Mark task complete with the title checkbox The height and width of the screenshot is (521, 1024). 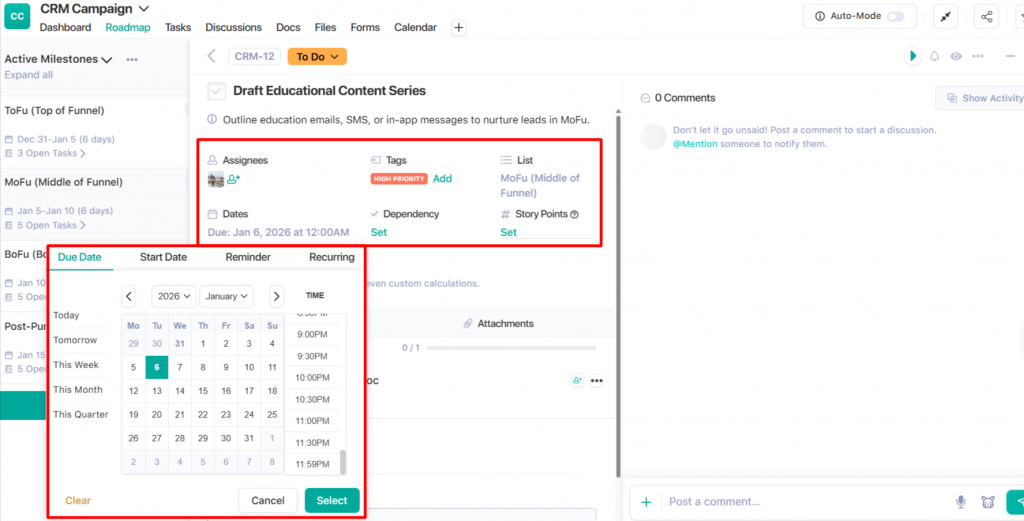click(x=217, y=91)
